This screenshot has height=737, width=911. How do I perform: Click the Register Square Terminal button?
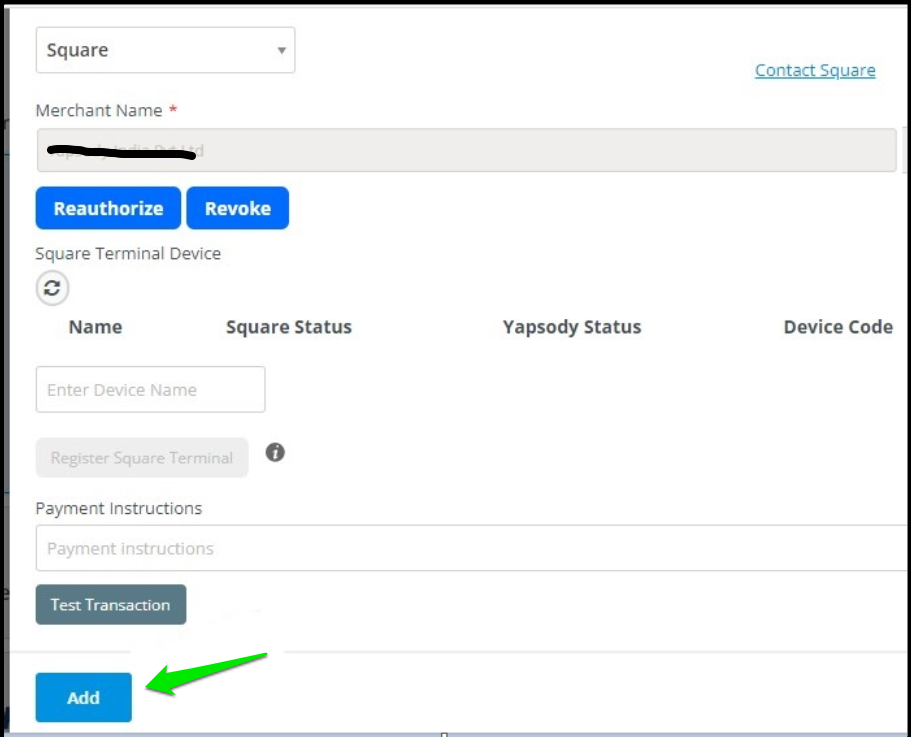(x=141, y=457)
